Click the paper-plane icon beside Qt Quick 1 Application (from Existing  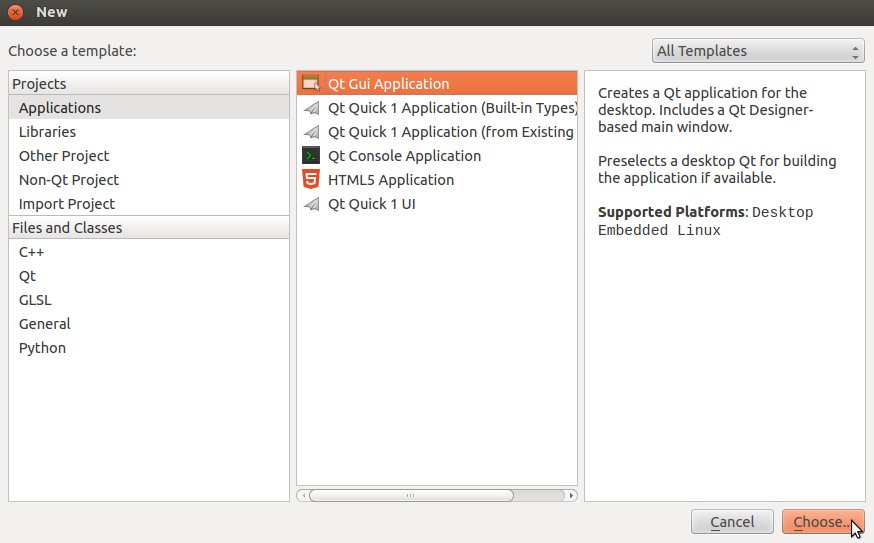pyautogui.click(x=312, y=132)
